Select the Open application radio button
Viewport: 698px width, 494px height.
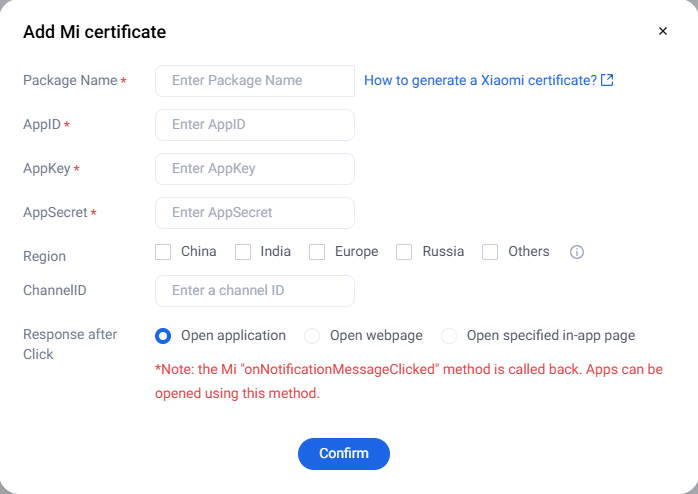163,336
